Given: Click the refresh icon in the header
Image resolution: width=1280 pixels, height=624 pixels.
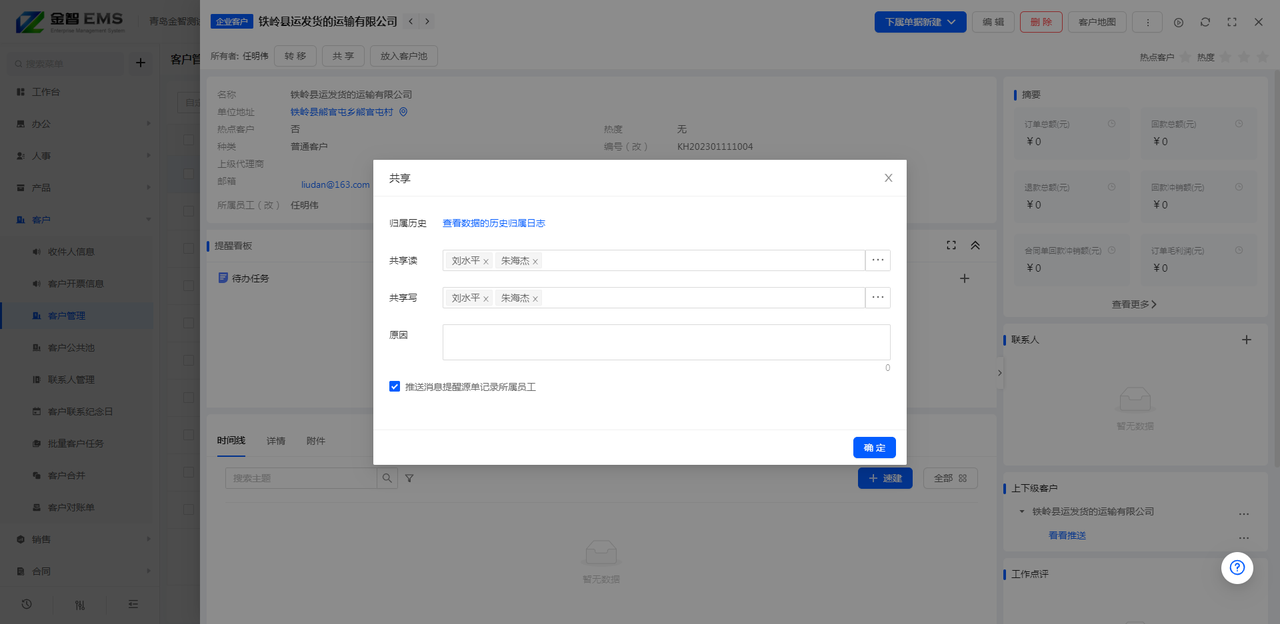Looking at the screenshot, I should pyautogui.click(x=1205, y=22).
